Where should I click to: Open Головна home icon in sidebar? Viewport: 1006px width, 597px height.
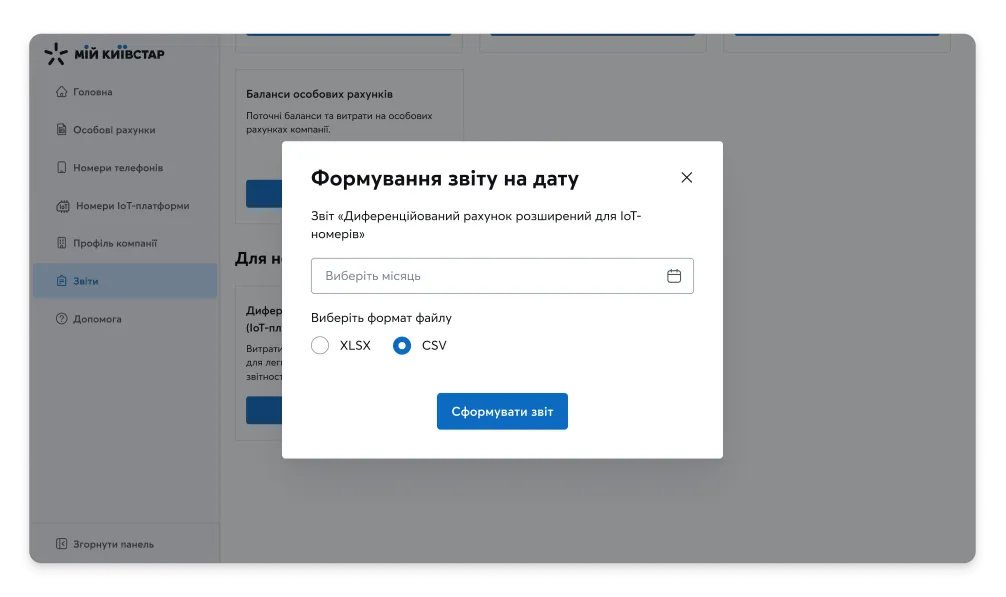coord(62,92)
